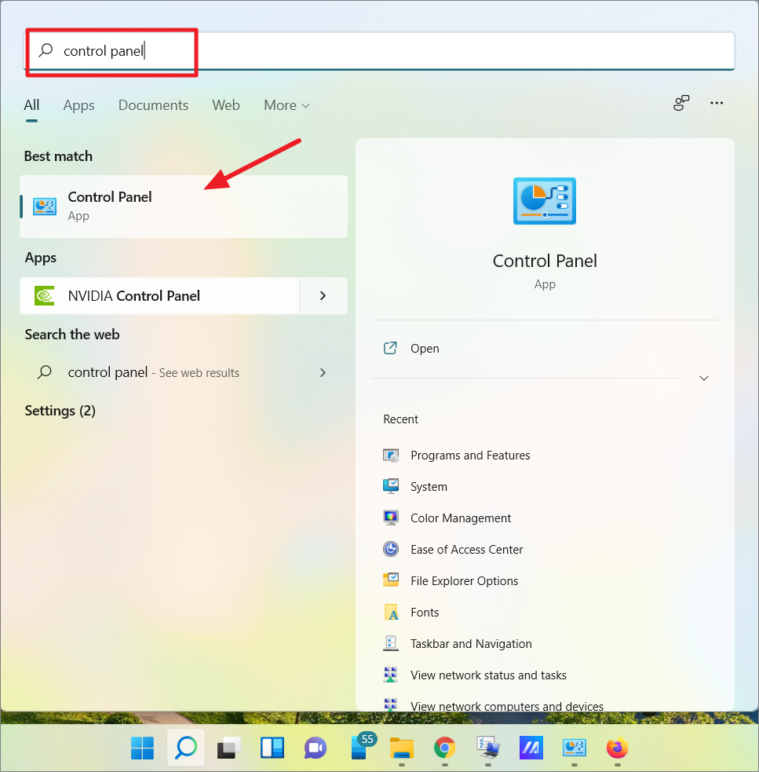
Task: Launch Google Chrome from the taskbar
Action: tap(444, 748)
